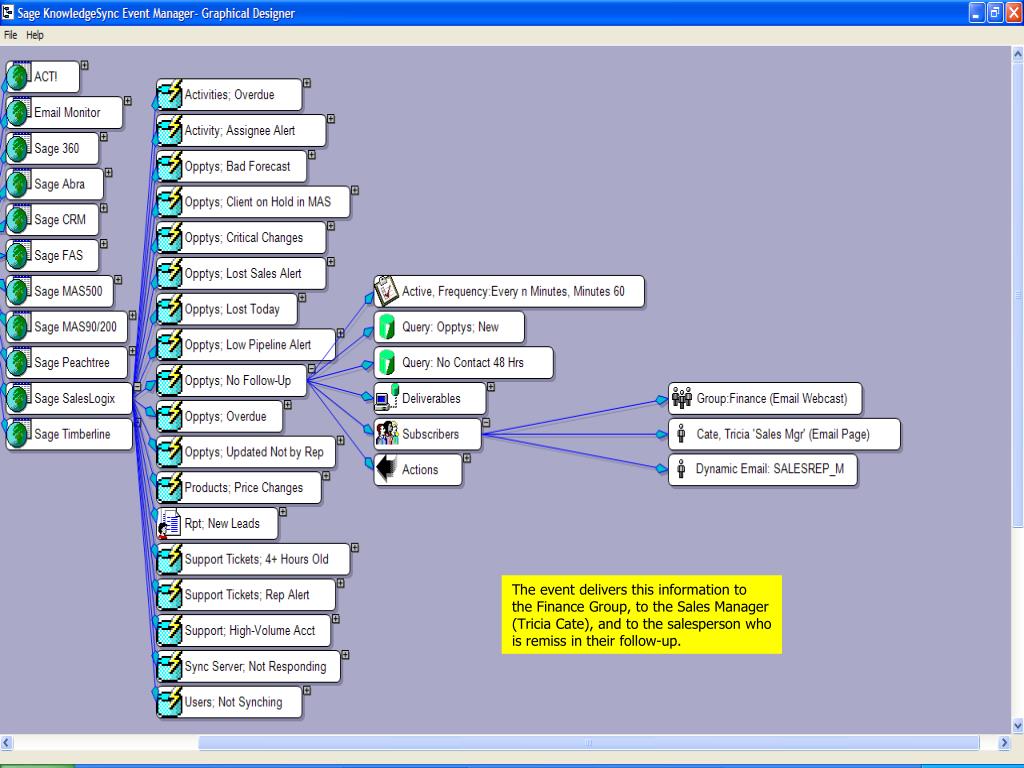
Task: Click the green cylinder icon for Query: Opptys; New
Action: coord(387,327)
